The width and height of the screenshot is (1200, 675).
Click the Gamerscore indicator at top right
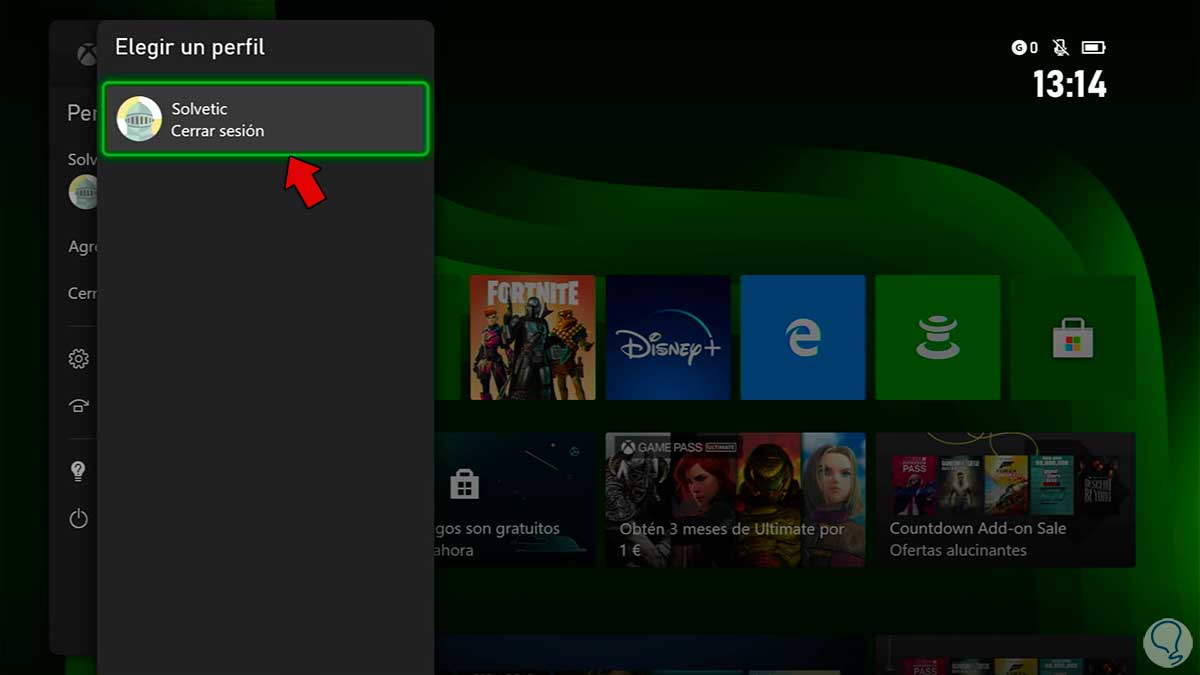click(x=1025, y=47)
